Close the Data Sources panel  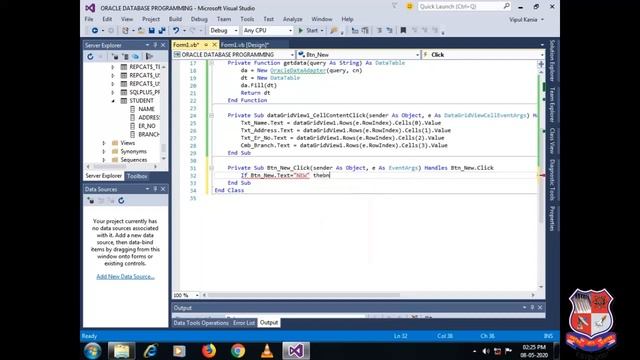[x=163, y=189]
